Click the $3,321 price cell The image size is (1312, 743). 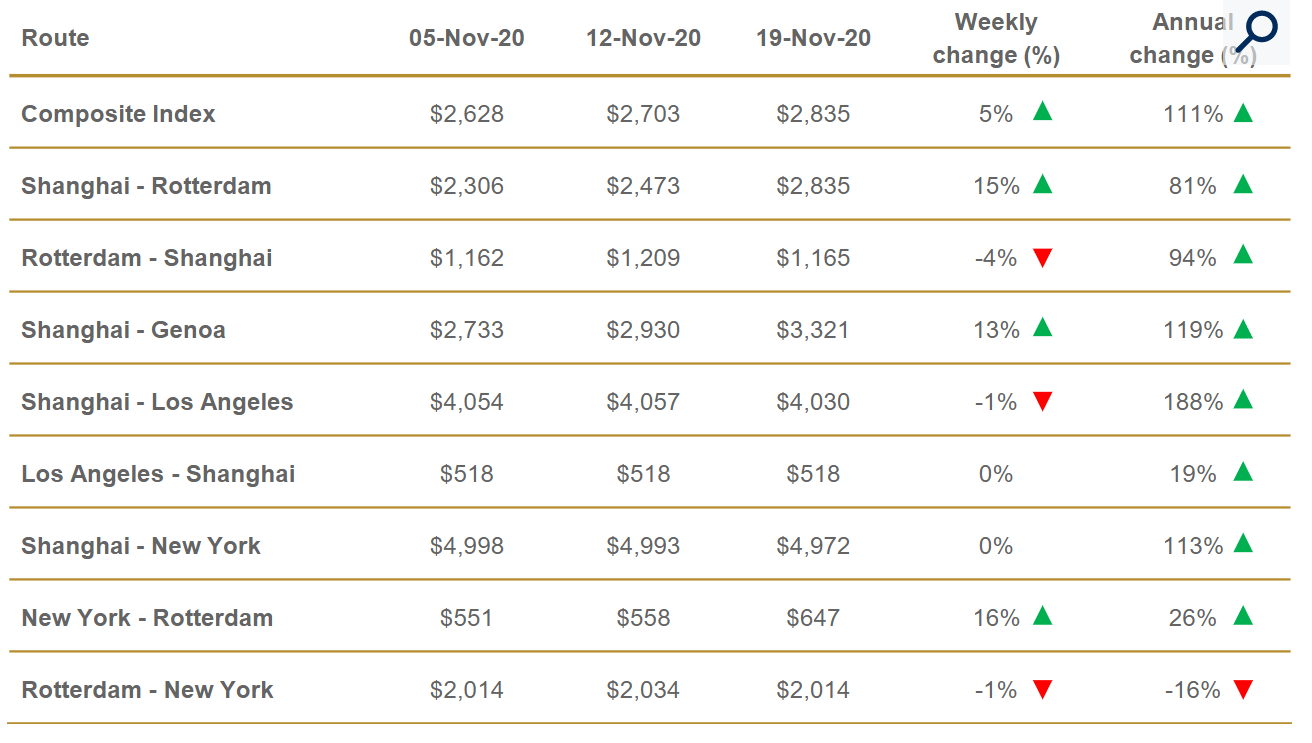click(x=813, y=330)
